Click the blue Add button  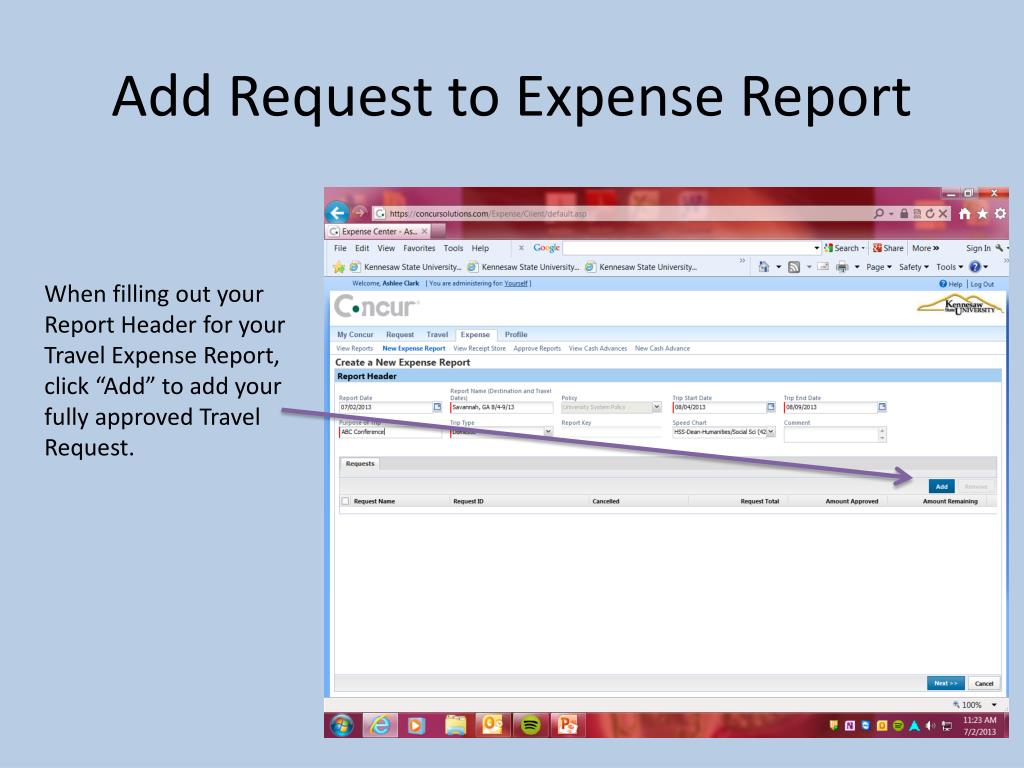coord(942,487)
